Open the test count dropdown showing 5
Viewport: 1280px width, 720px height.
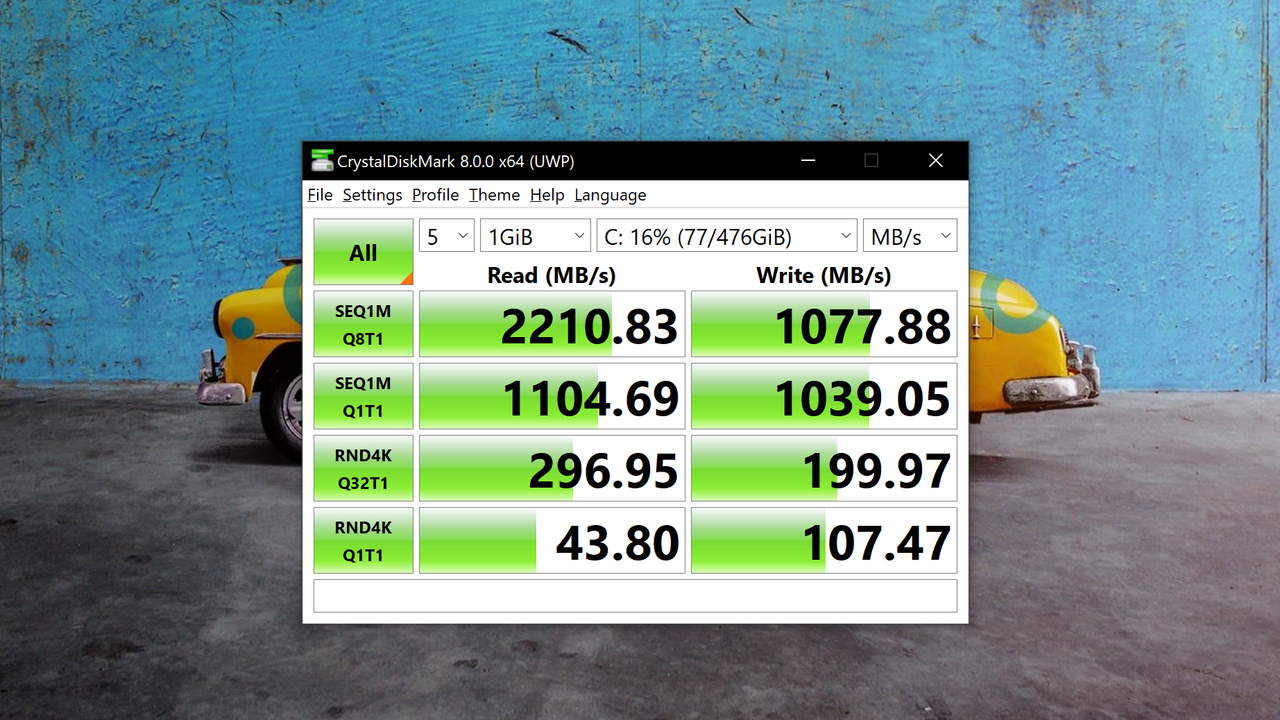pos(447,236)
